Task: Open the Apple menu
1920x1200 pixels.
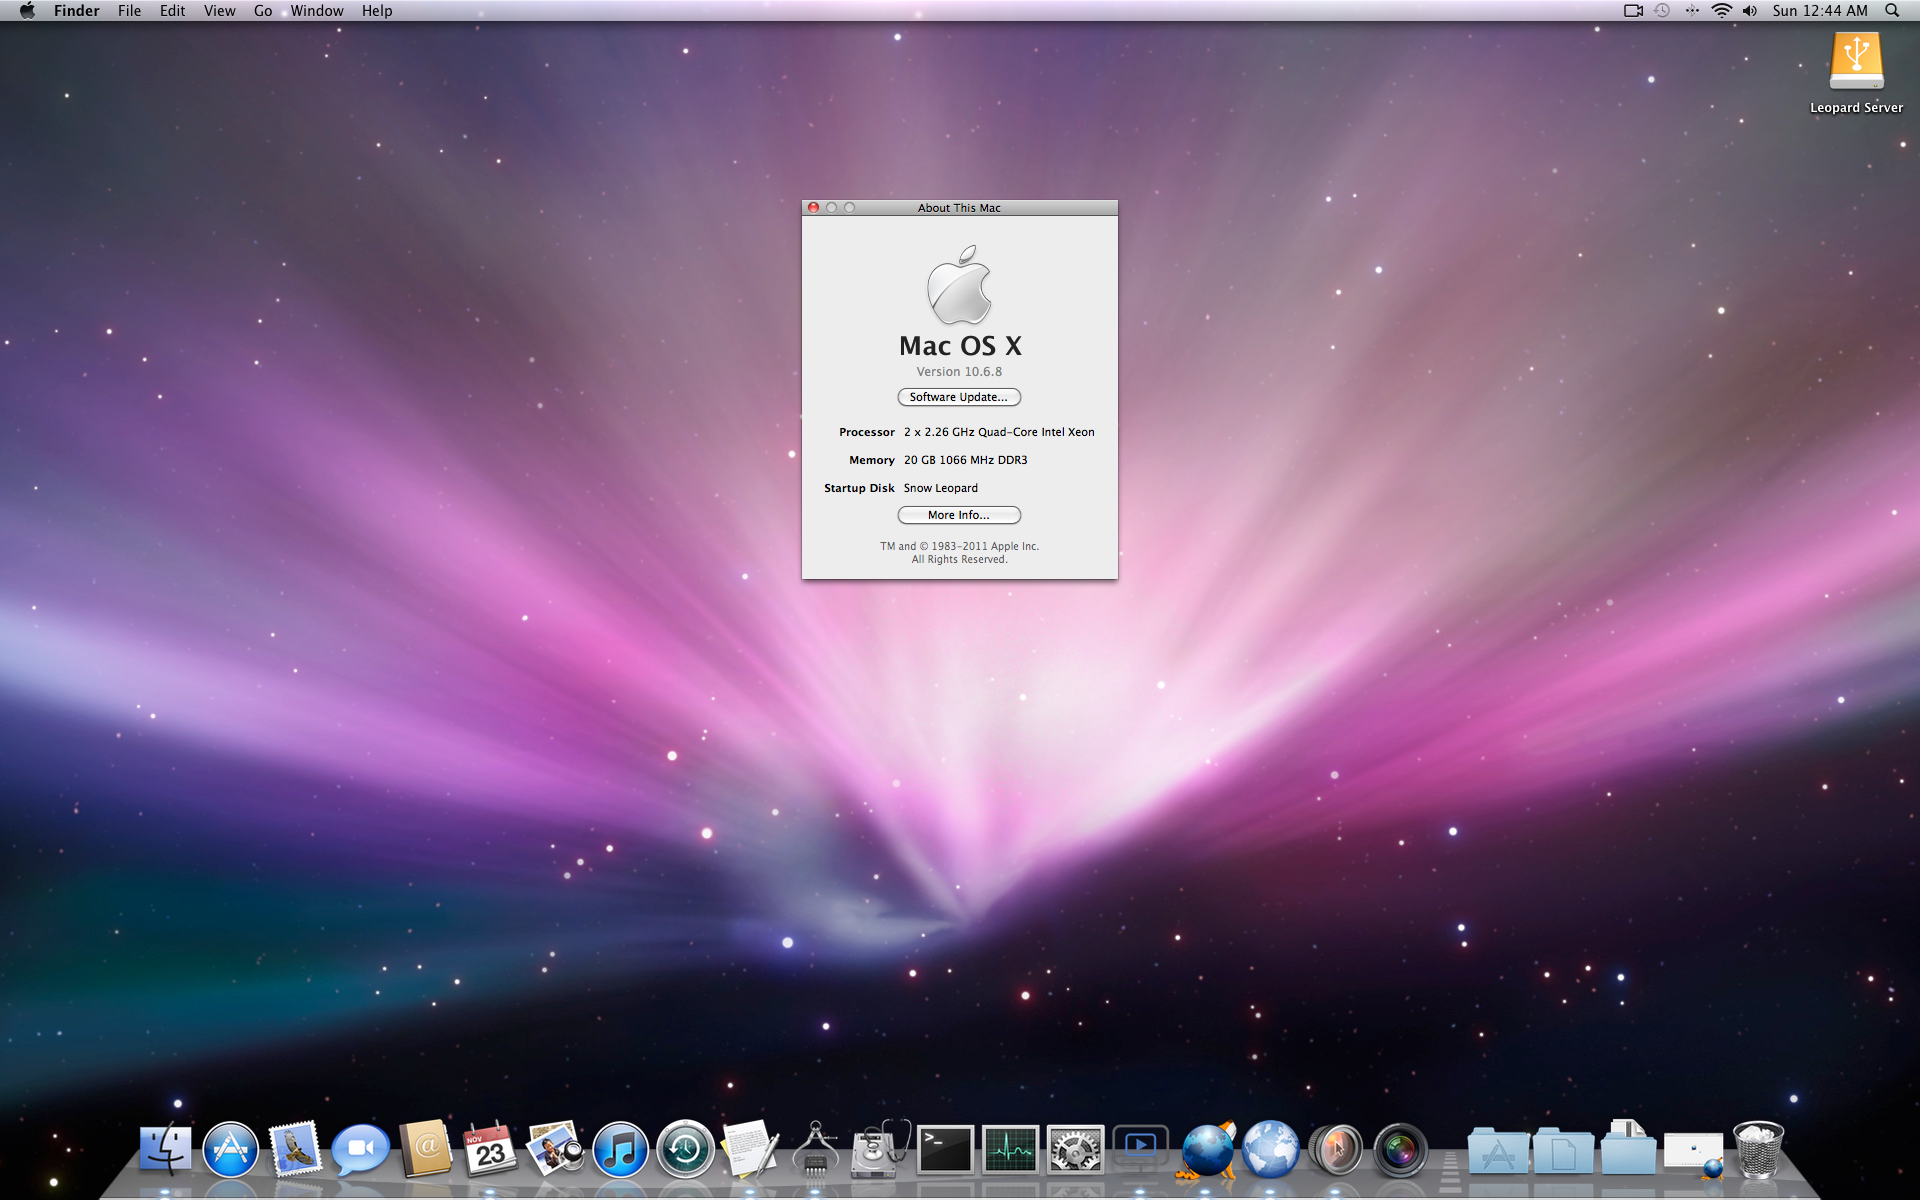Action: pyautogui.click(x=27, y=11)
